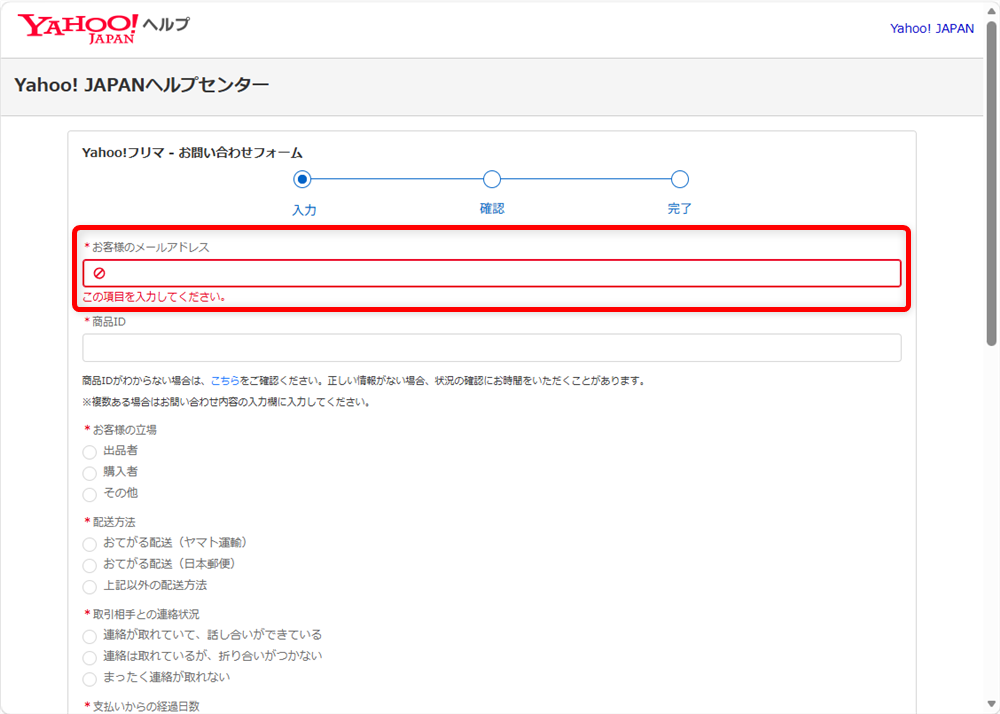Open the こちら link for 商品ID help
This screenshot has width=1000, height=714.
pos(225,381)
